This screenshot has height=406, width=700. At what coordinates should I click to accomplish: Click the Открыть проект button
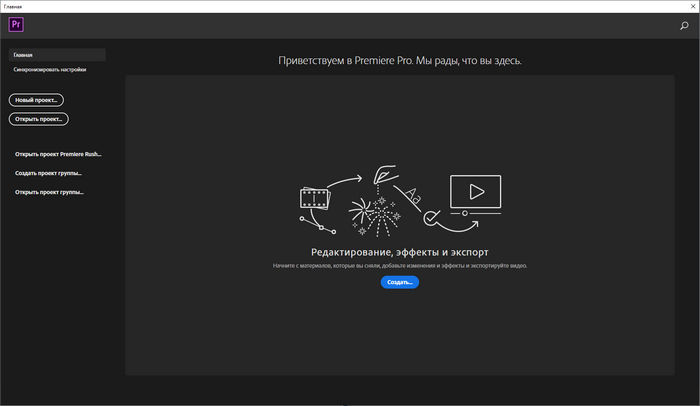click(x=38, y=119)
